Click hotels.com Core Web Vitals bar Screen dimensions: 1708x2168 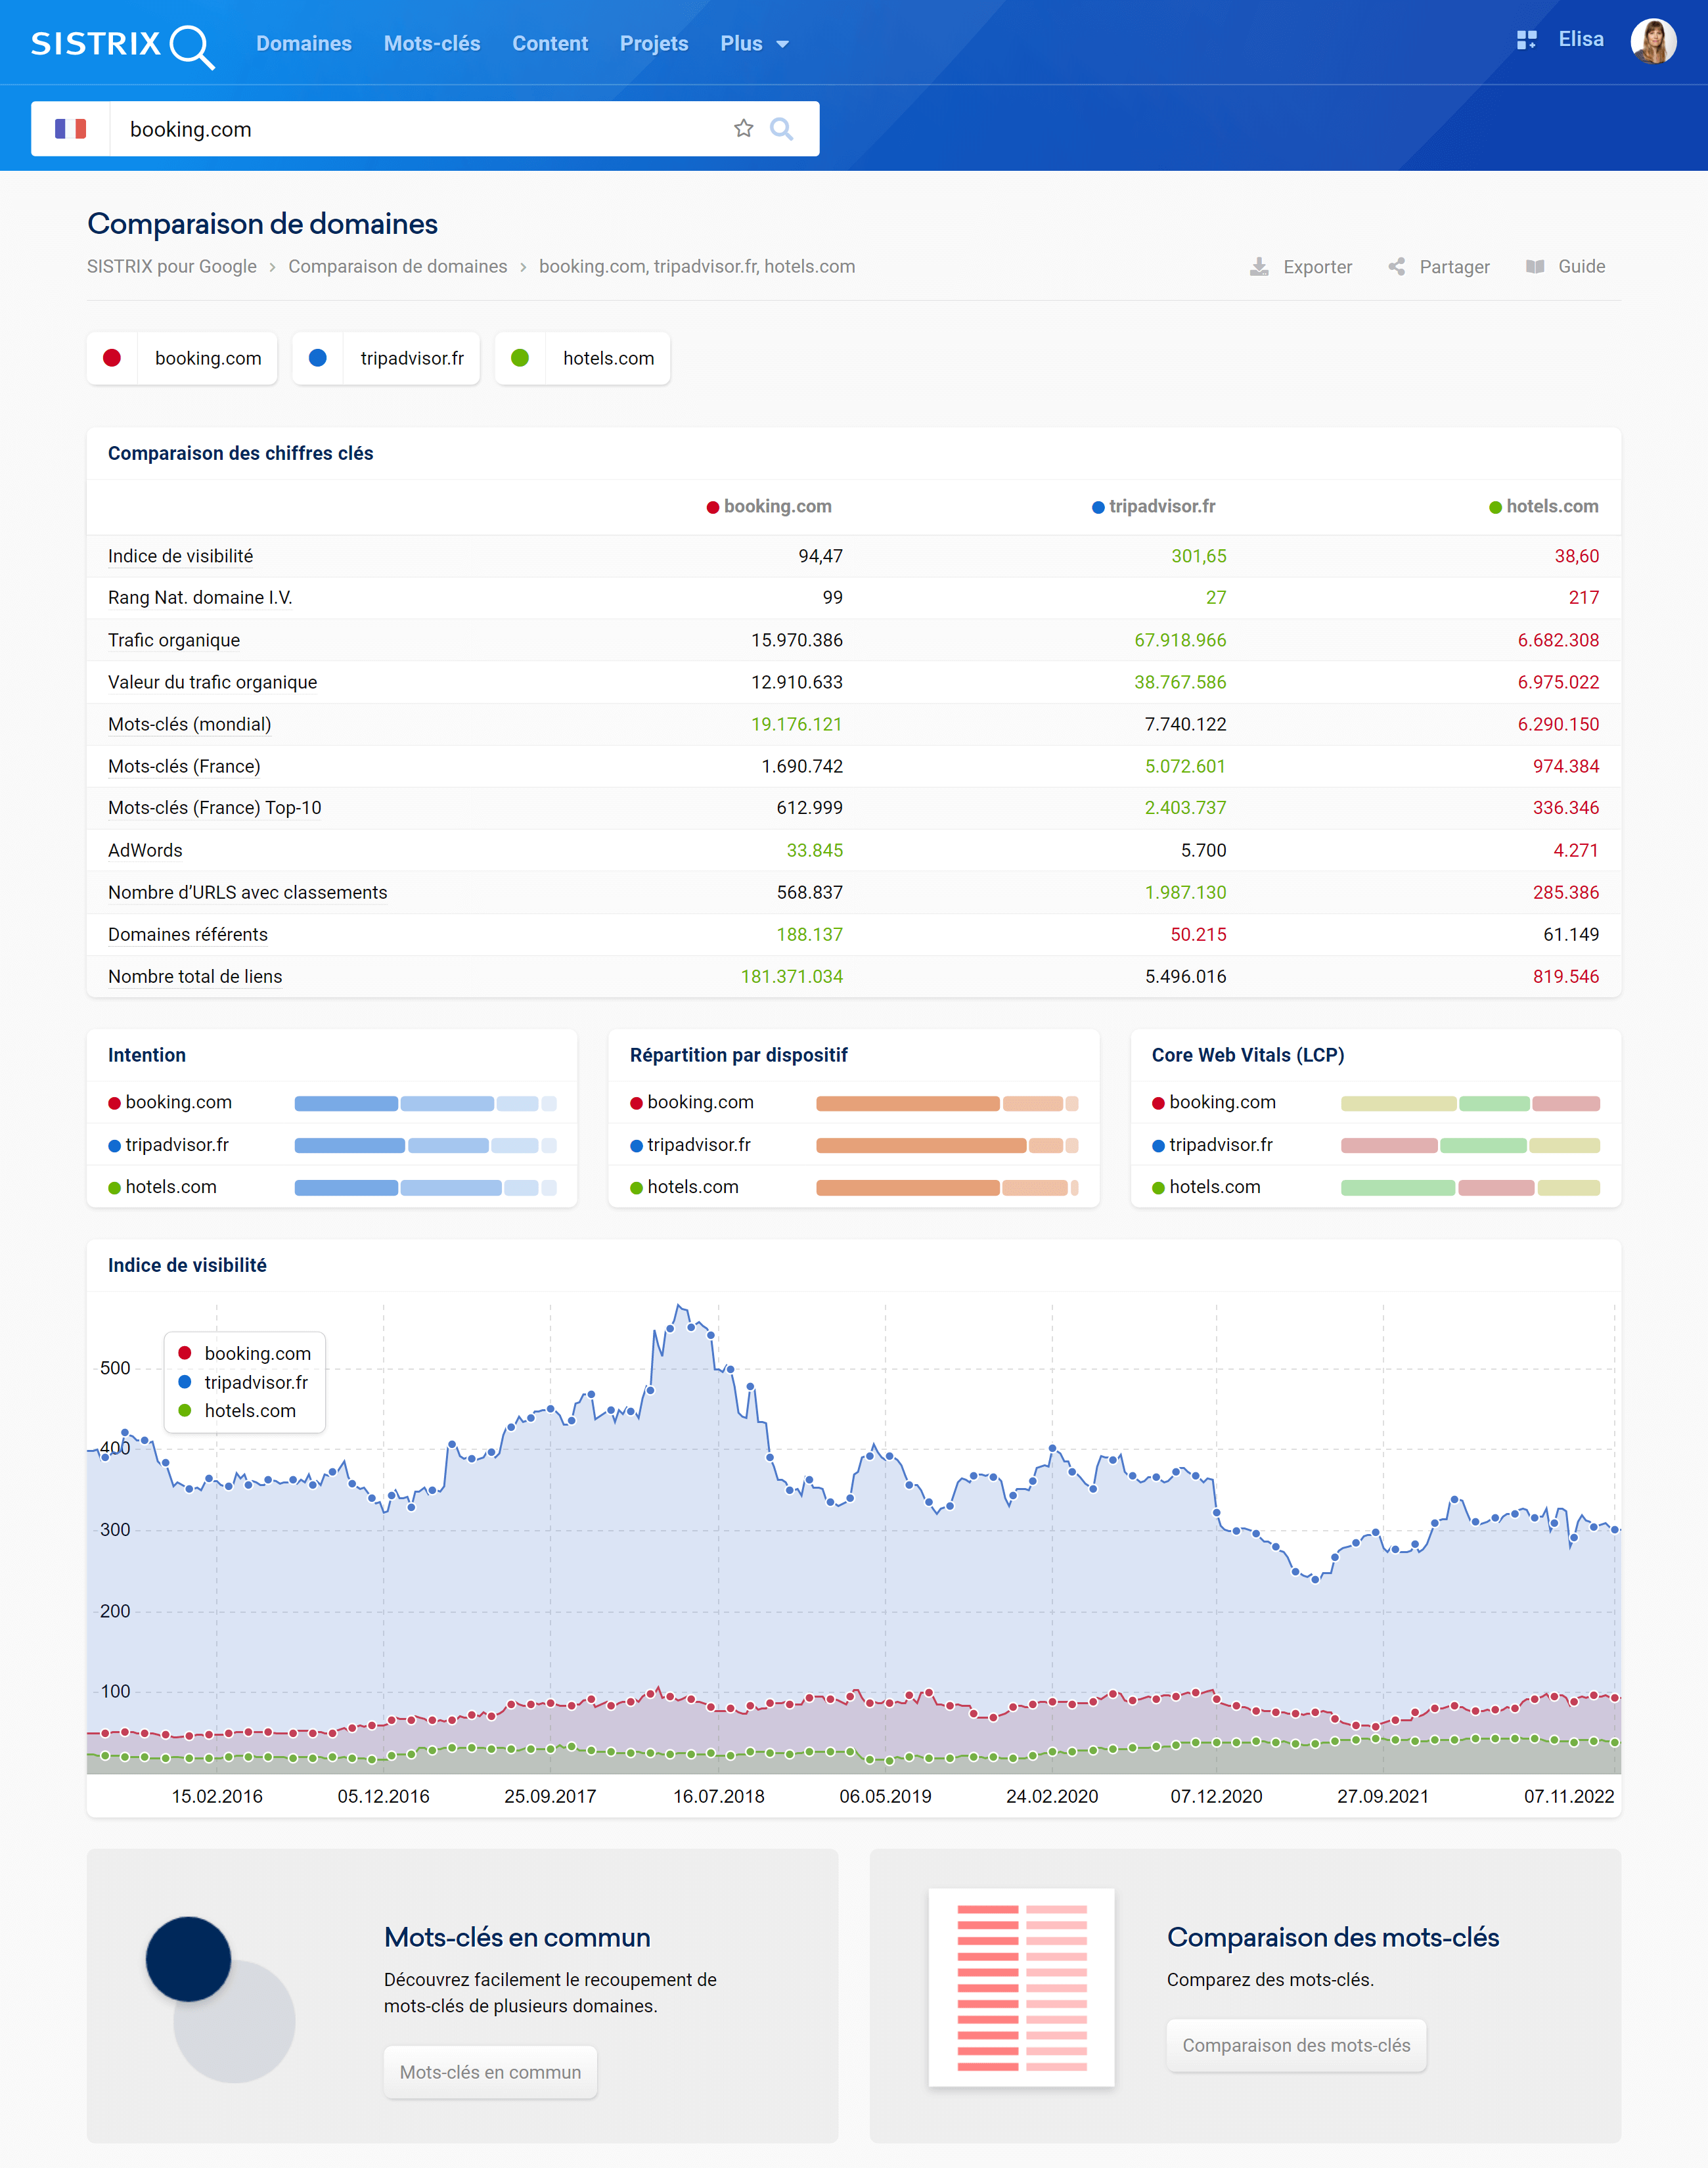pyautogui.click(x=1470, y=1187)
